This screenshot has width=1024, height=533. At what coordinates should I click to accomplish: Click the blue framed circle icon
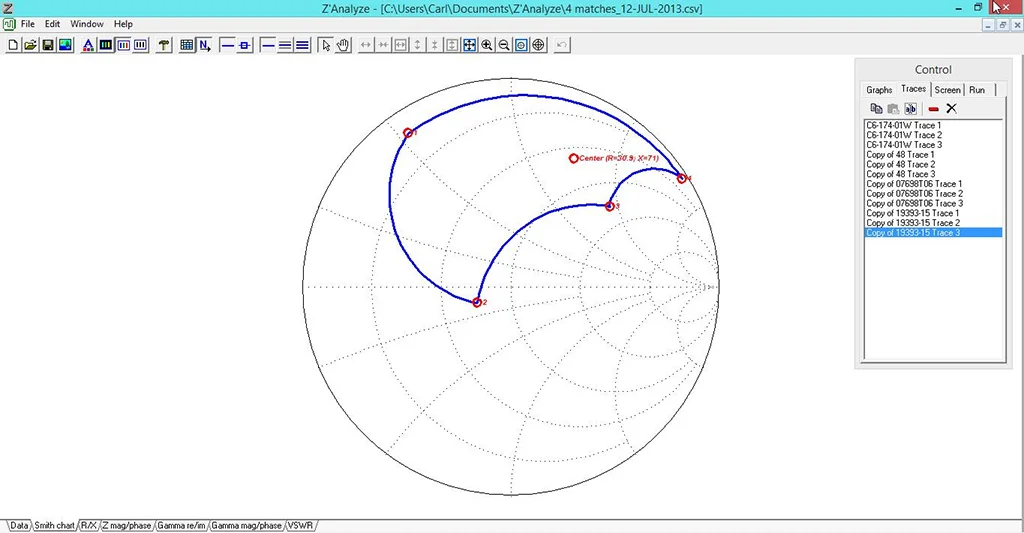(521, 45)
